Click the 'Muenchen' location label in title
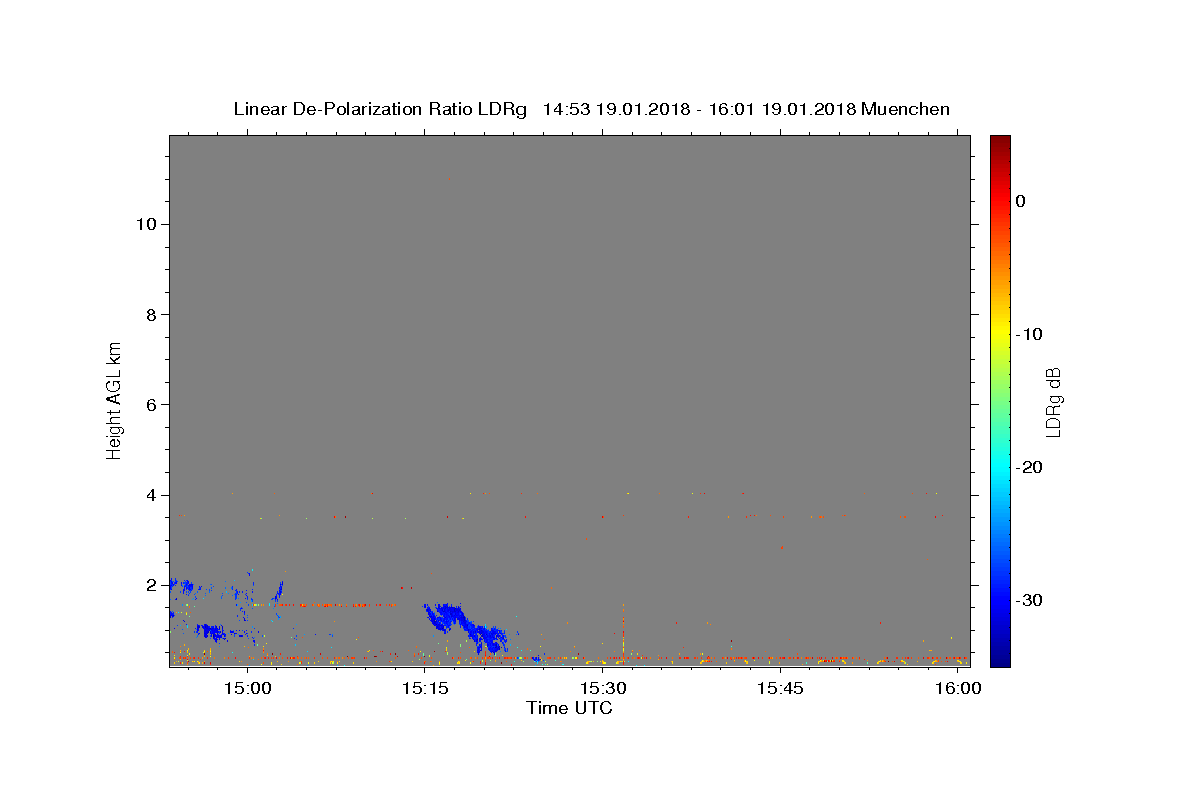The image size is (1200, 800). pos(905,109)
